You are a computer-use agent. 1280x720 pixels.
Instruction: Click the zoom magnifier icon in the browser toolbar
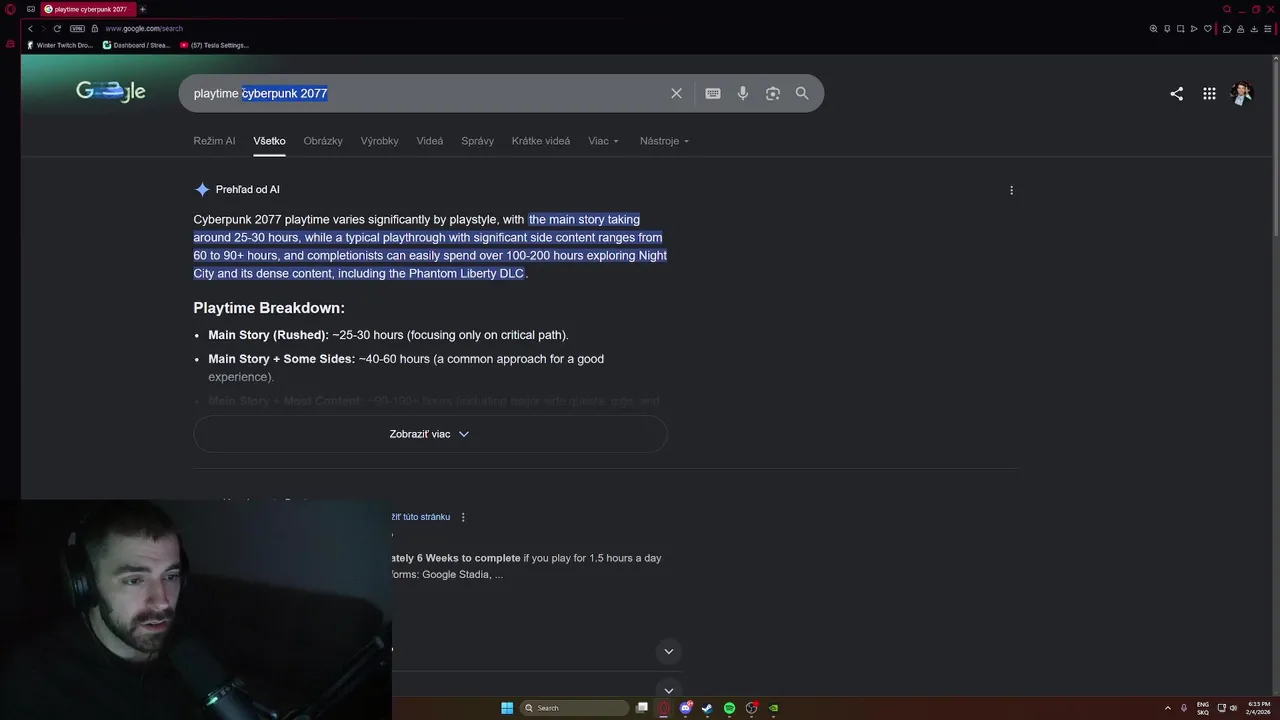[x=1154, y=28]
